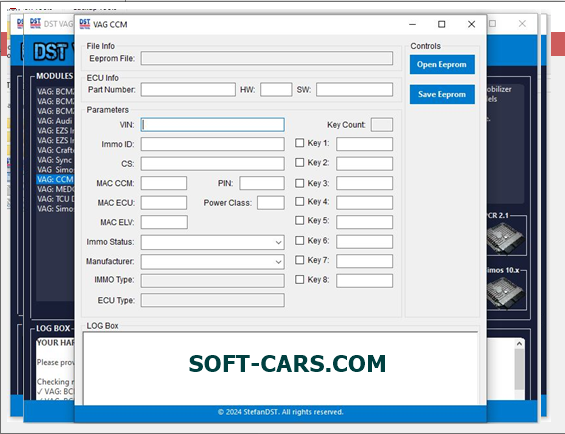Enable the Key 3 checkbox
This screenshot has width=565, height=434.
click(299, 183)
